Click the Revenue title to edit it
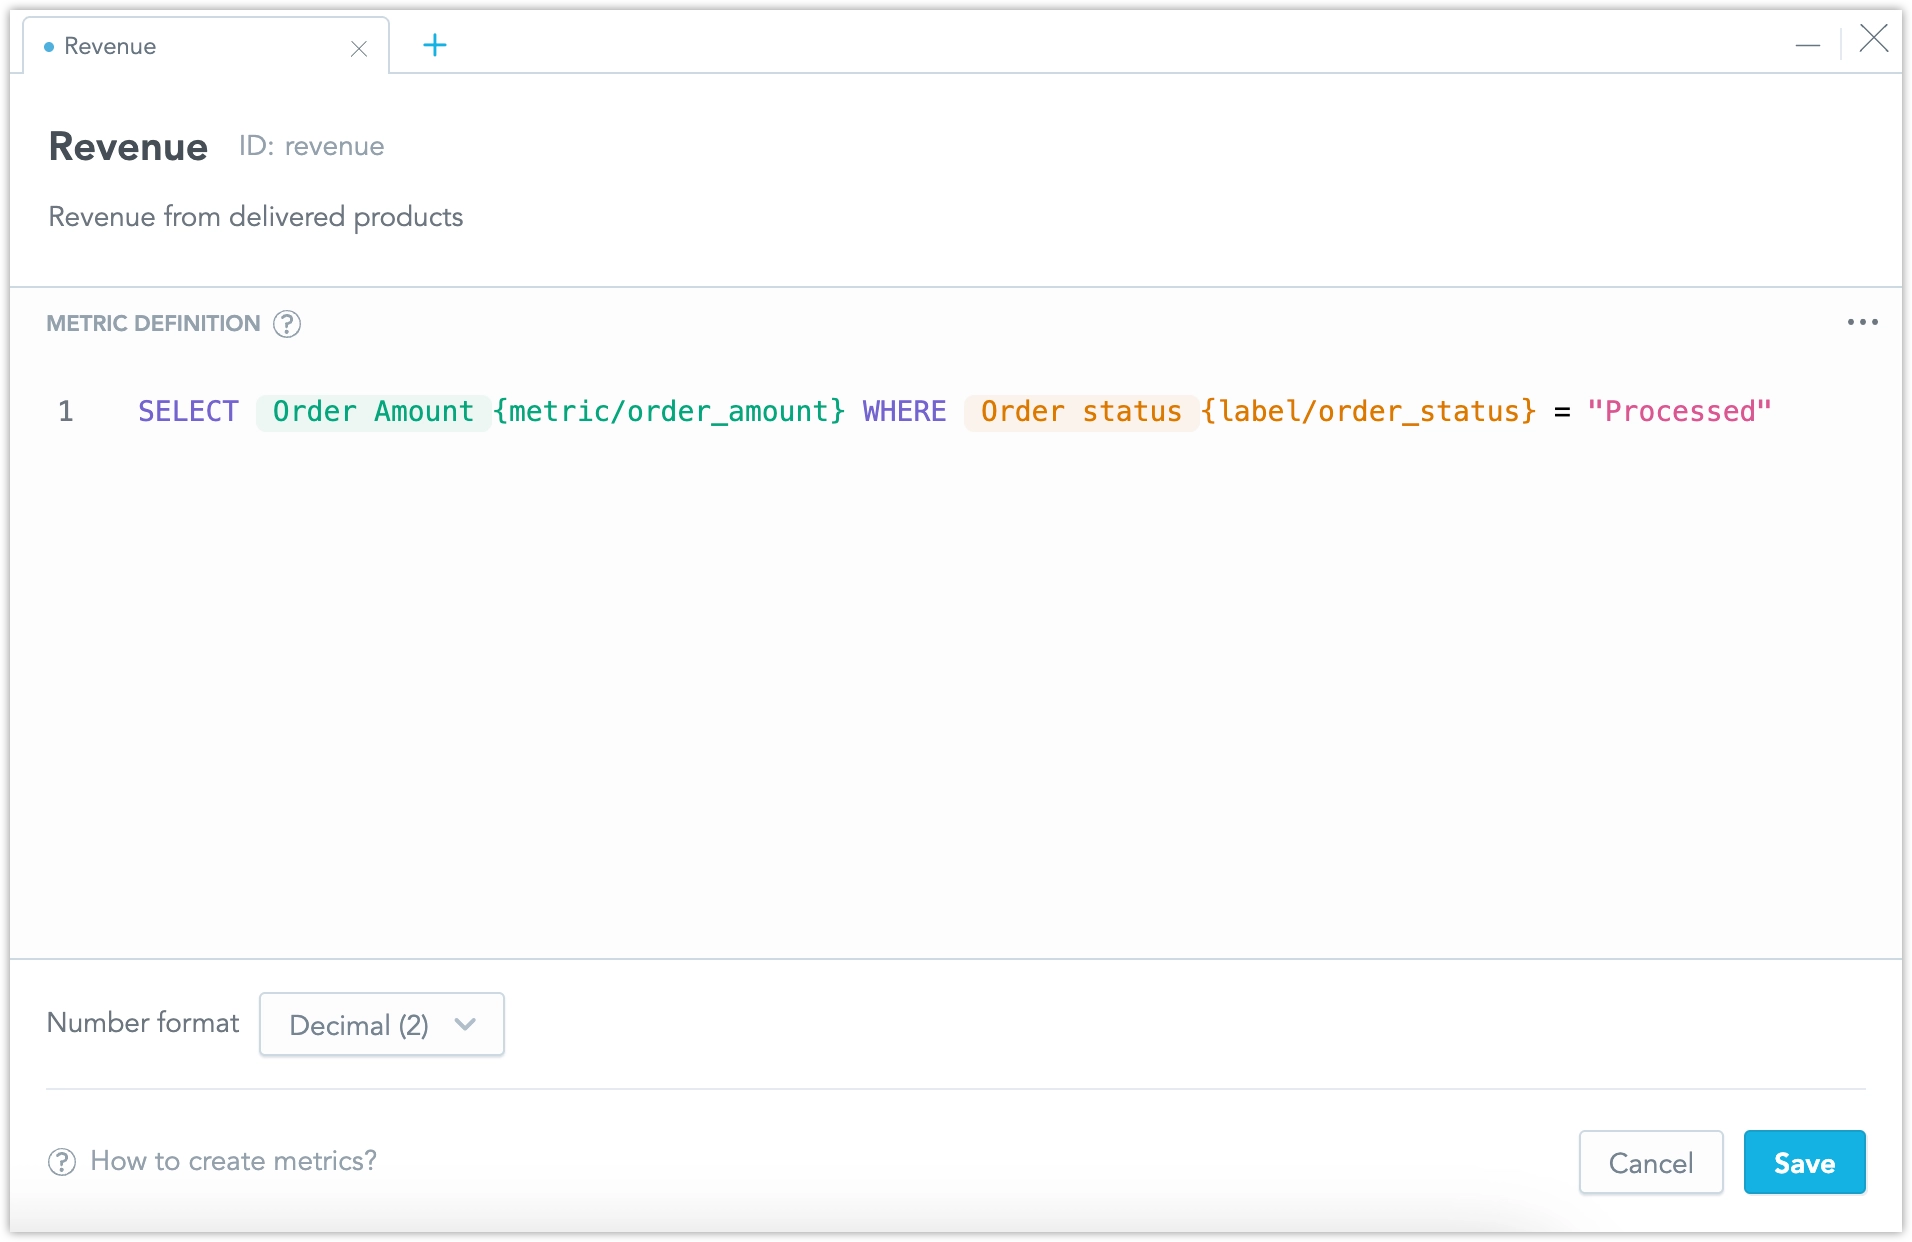Image resolution: width=1912 pixels, height=1242 pixels. [x=128, y=147]
